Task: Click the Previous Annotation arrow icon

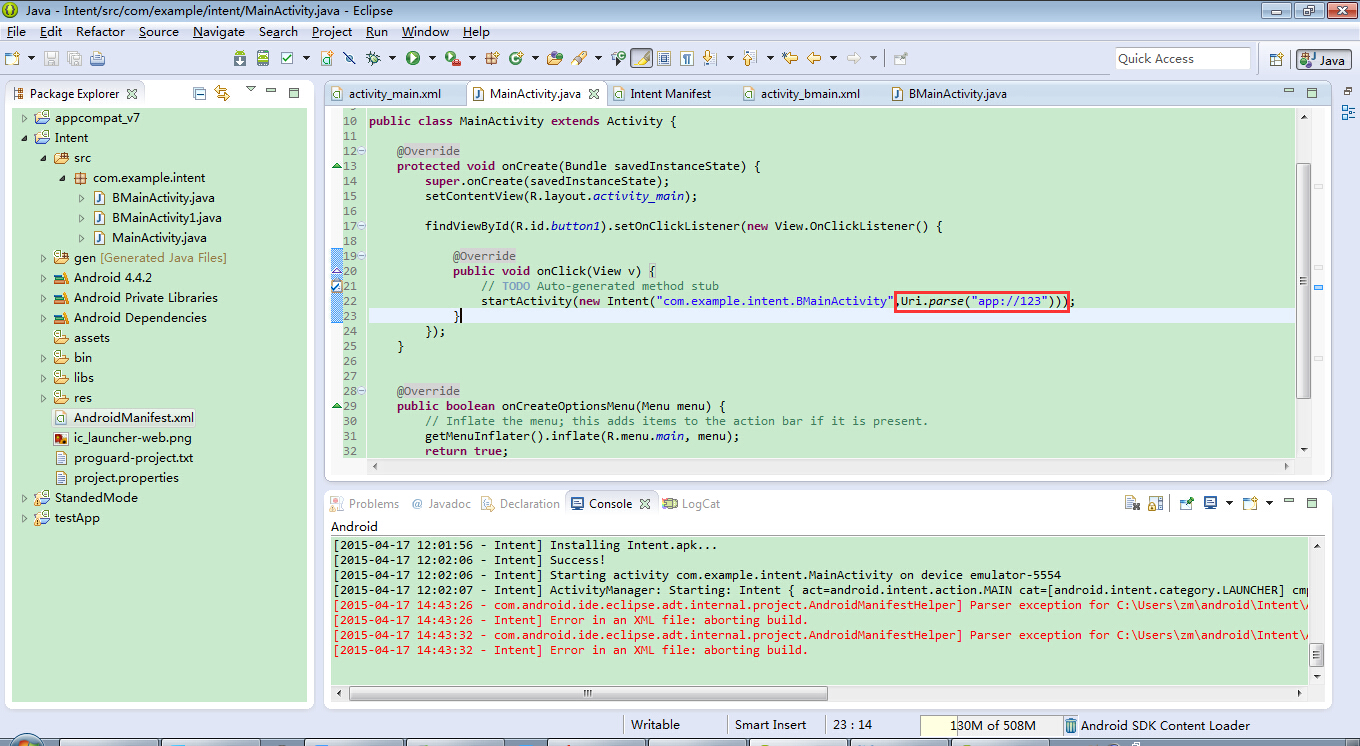Action: pos(750,58)
